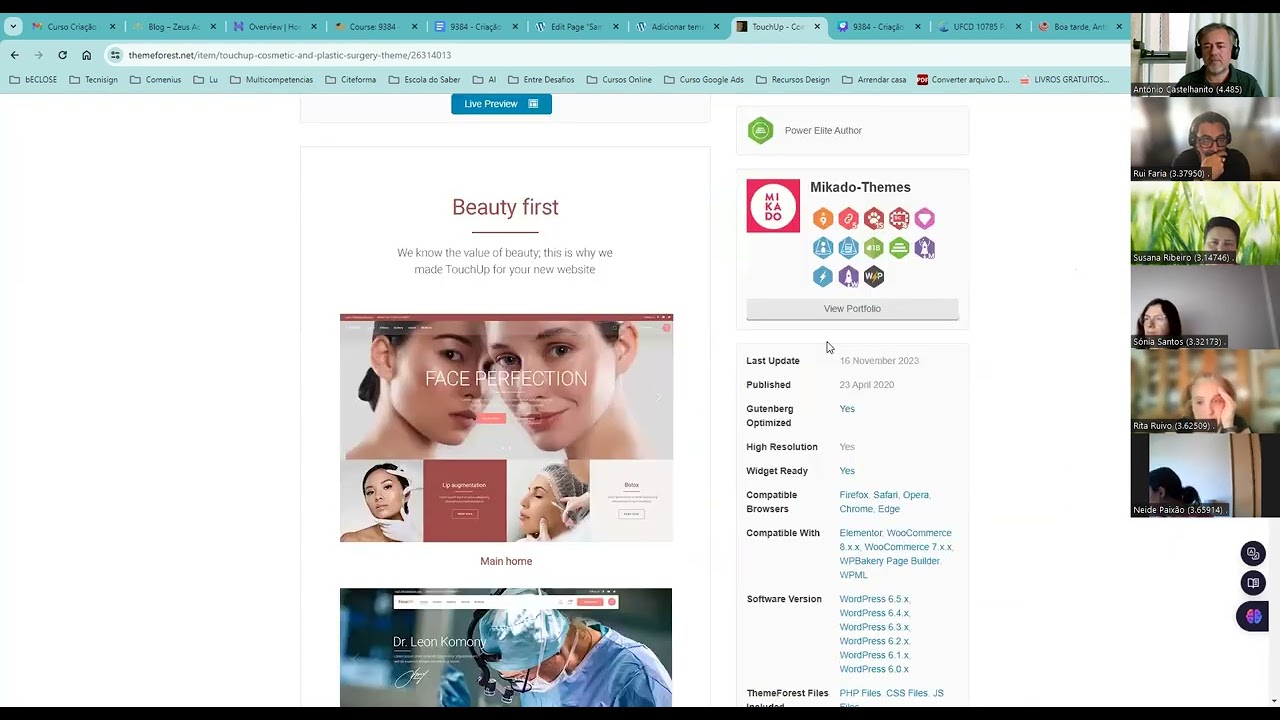The image size is (1280, 720).
Task: Click the red SC stamp badge
Action: pyautogui.click(x=899, y=219)
